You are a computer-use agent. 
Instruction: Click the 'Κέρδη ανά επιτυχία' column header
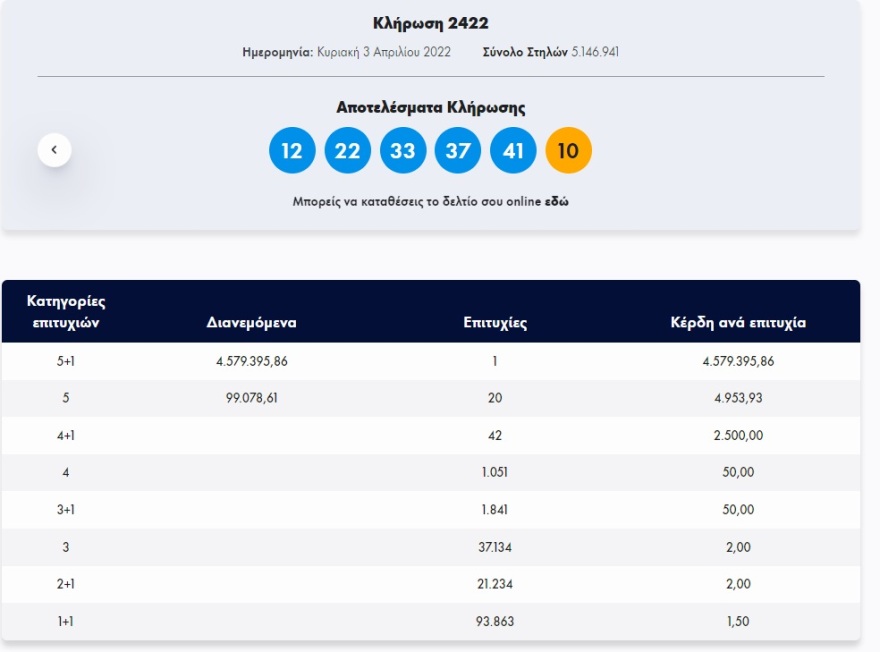738,323
